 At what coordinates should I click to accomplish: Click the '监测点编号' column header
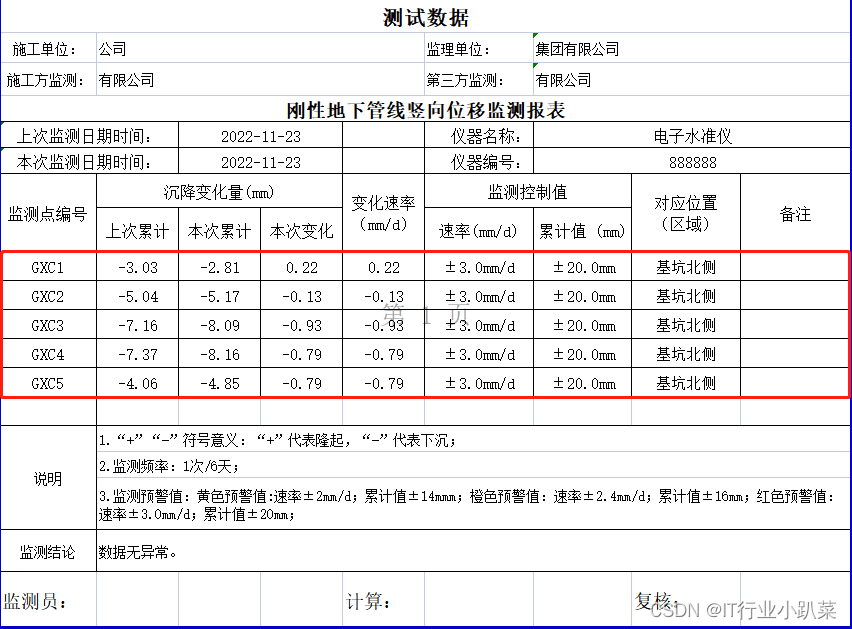48,213
